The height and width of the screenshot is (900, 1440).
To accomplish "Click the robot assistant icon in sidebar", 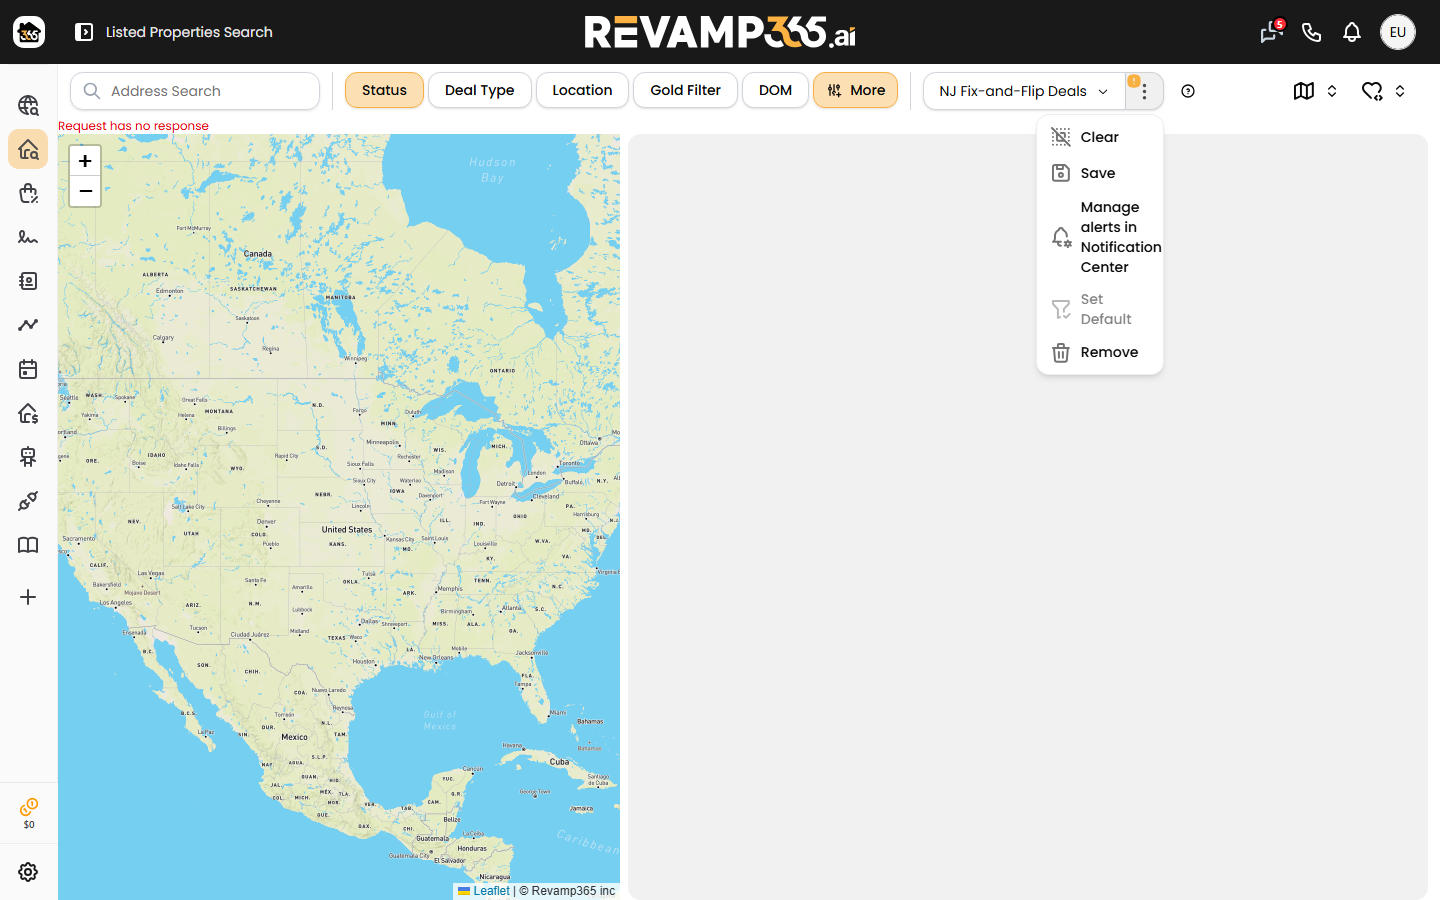I will click(28, 457).
